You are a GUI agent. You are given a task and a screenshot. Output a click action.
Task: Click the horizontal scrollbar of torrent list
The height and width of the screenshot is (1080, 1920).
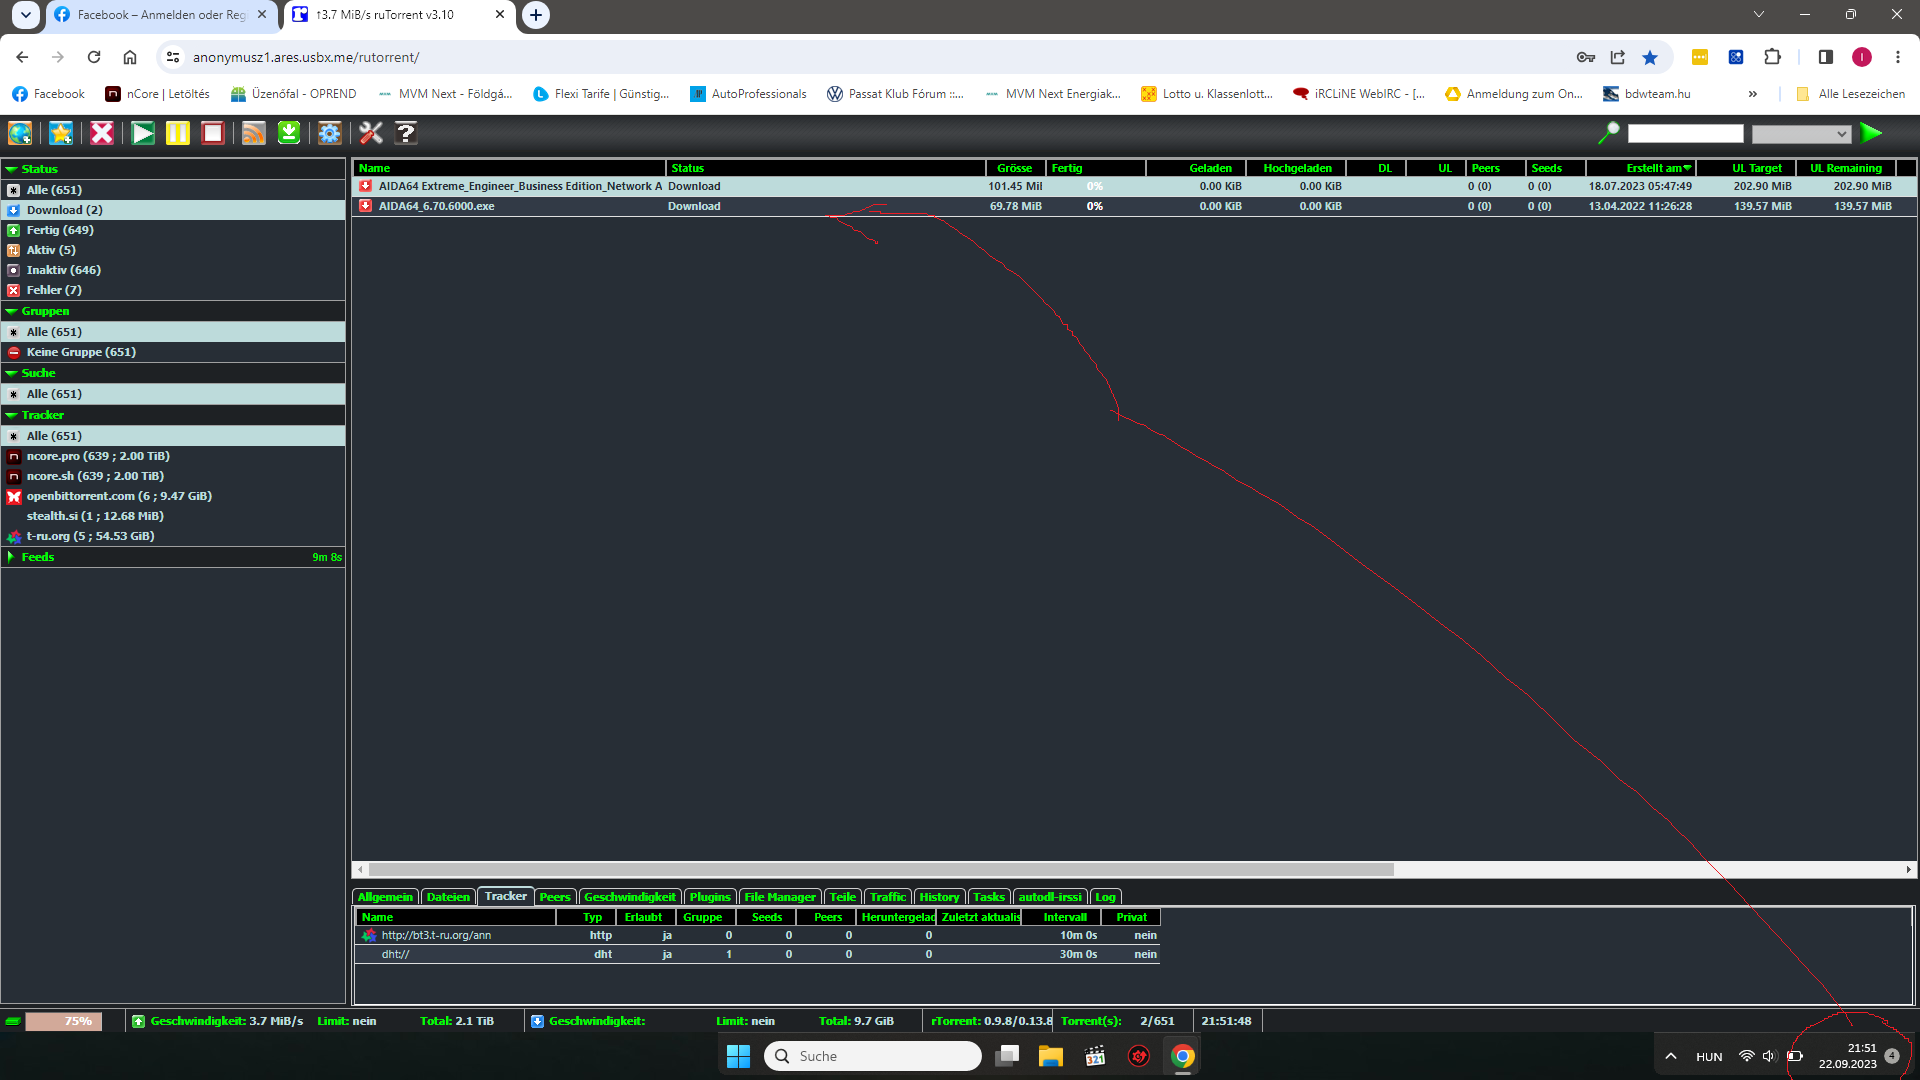click(880, 870)
